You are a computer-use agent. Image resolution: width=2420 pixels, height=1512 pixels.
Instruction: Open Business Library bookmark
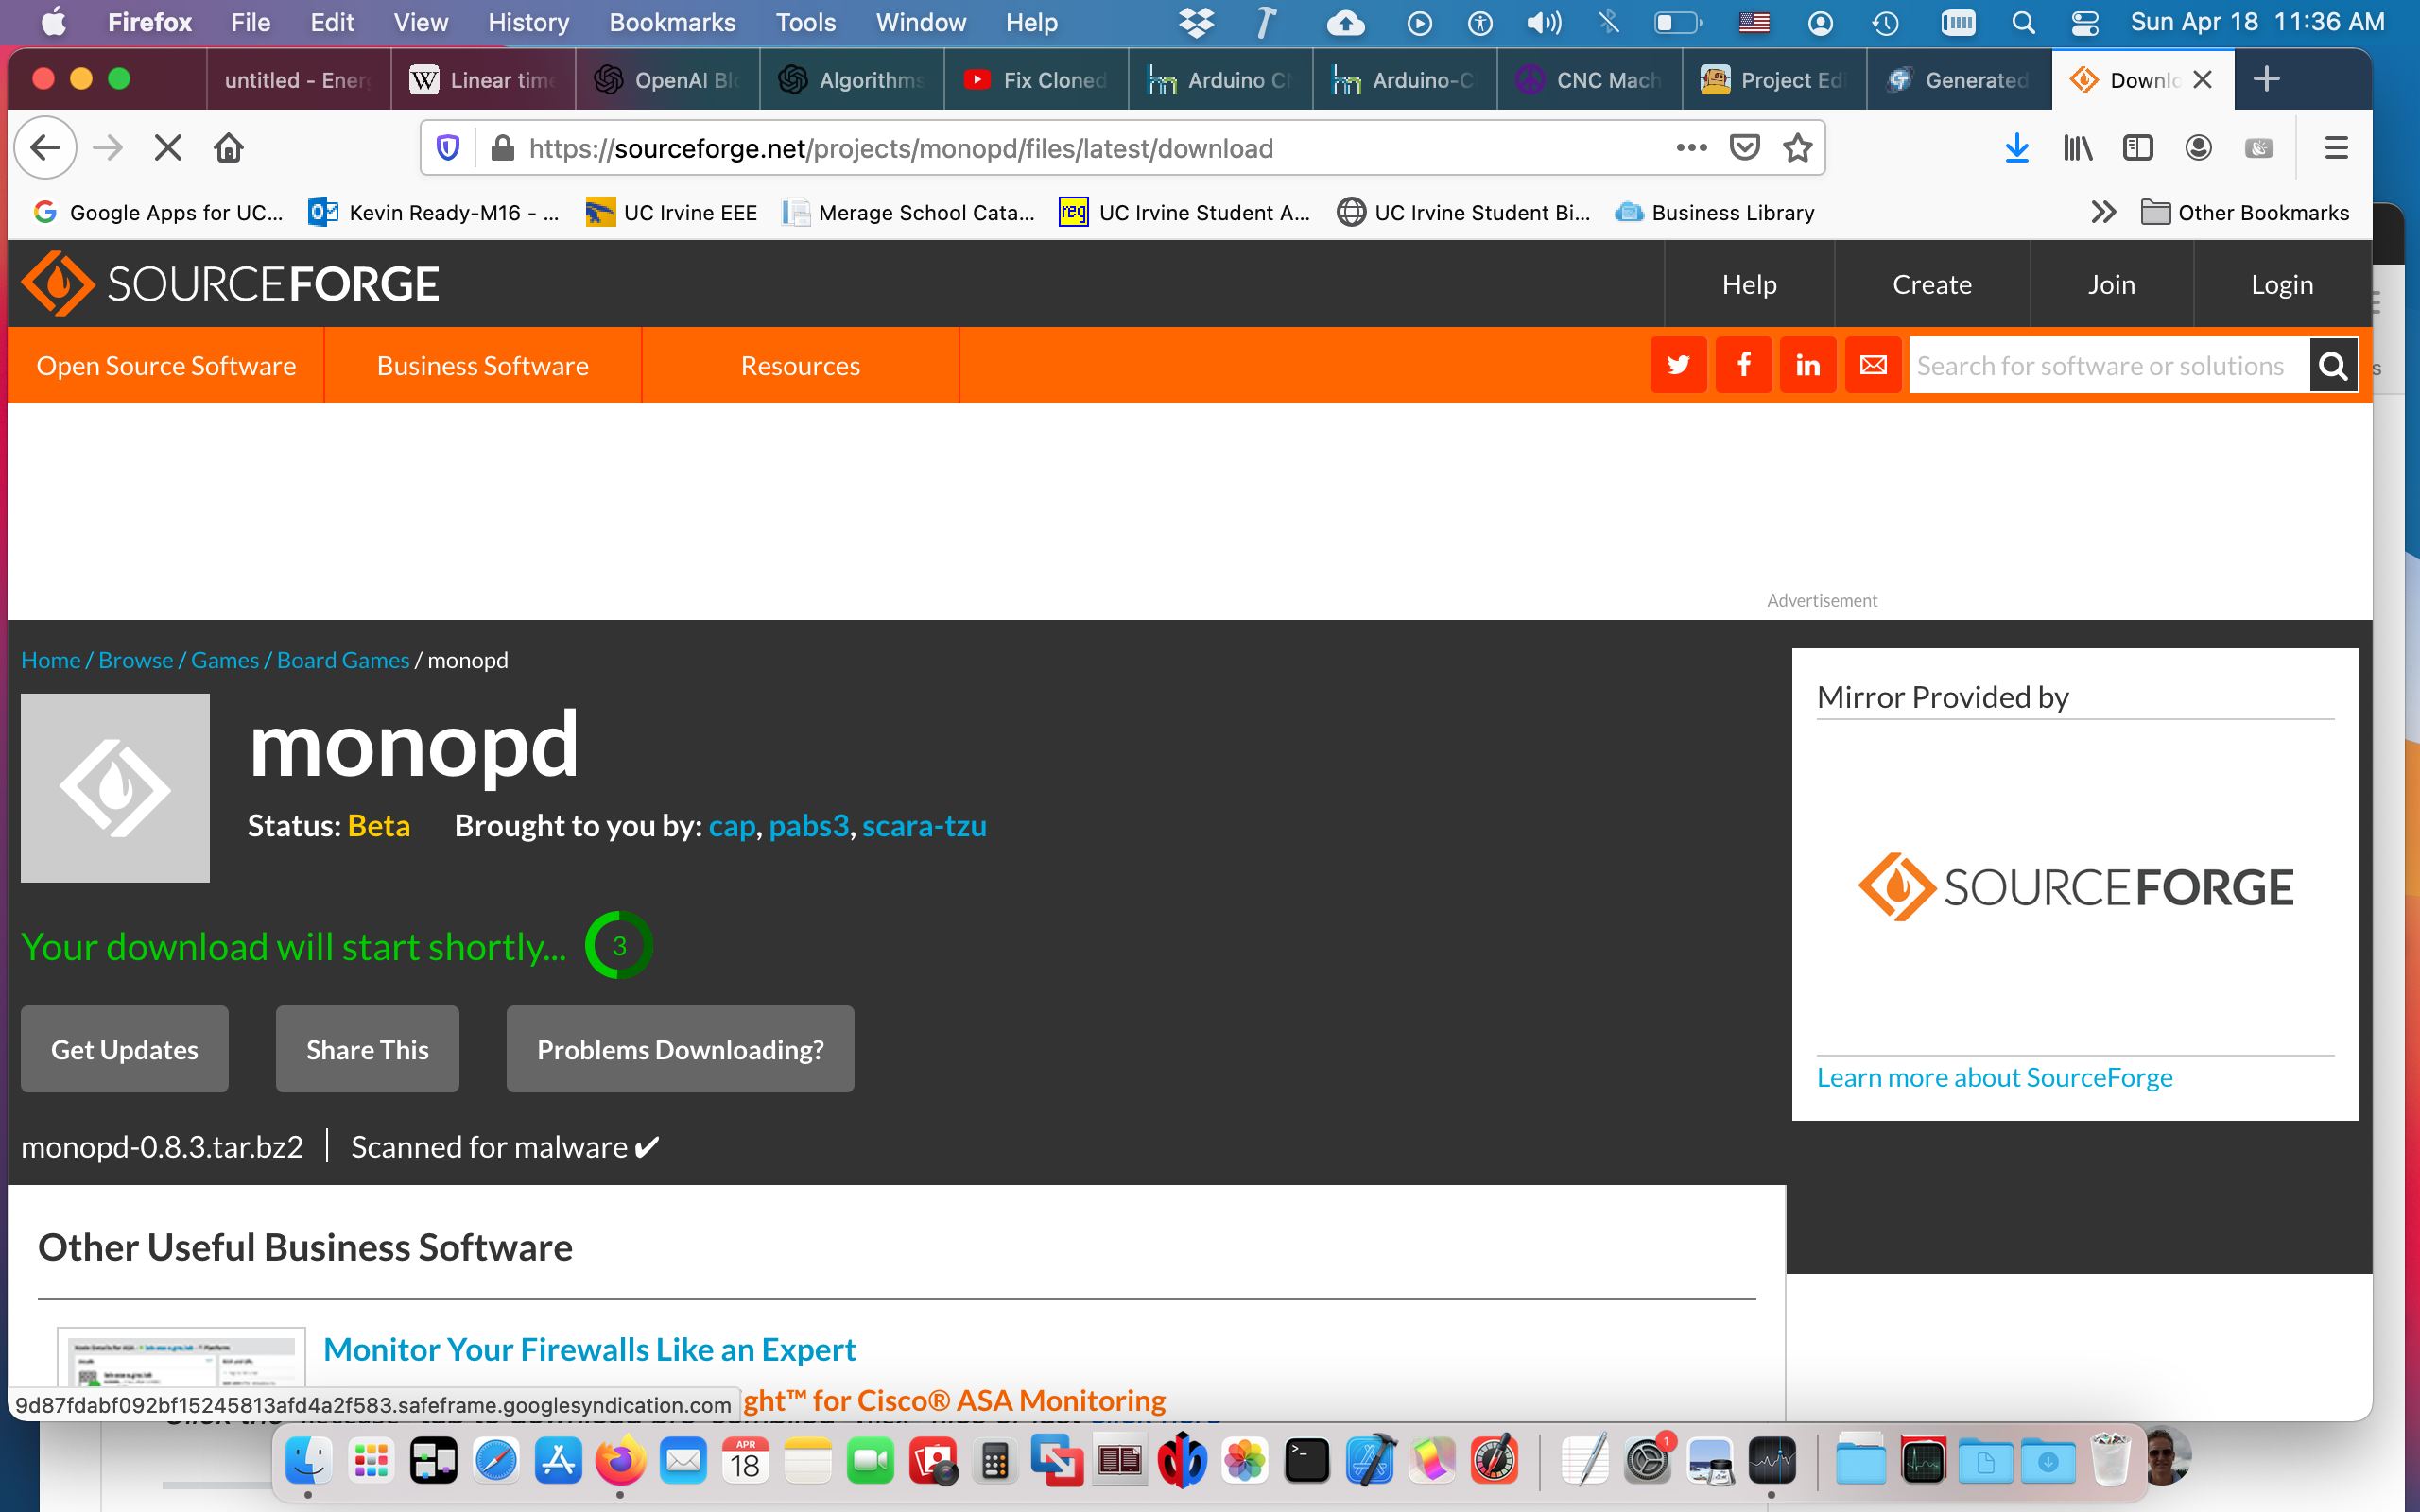point(1715,212)
